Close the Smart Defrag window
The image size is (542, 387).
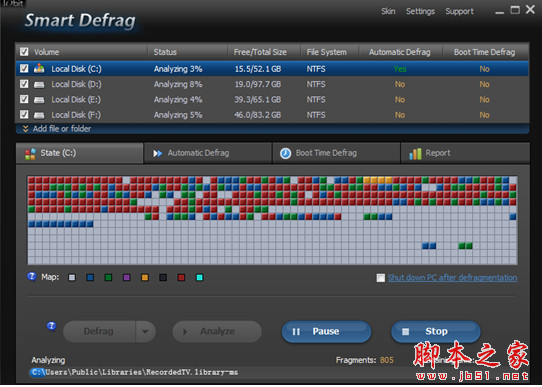tap(530, 9)
